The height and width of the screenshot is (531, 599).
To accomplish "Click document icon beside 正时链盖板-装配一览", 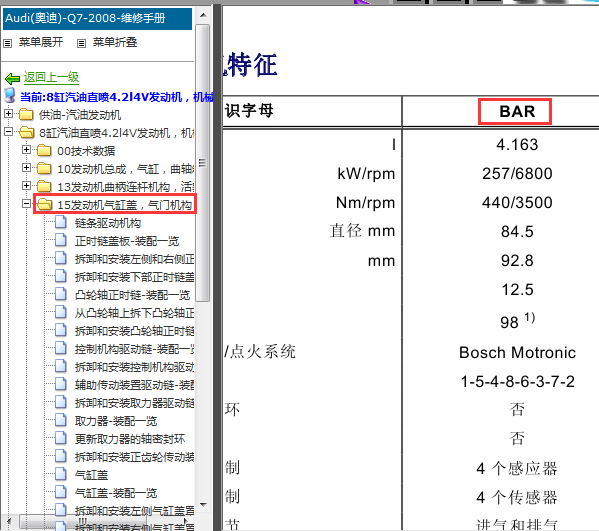I will 61,240.
